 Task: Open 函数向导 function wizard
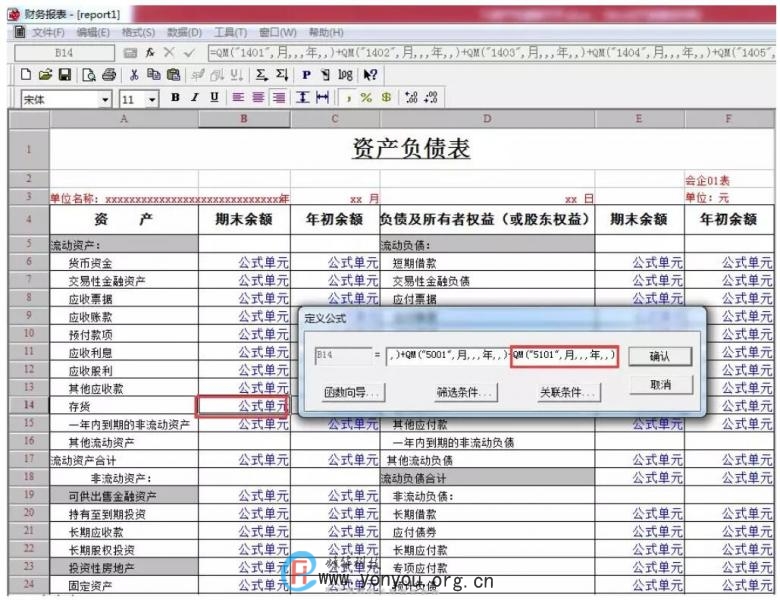pos(352,393)
